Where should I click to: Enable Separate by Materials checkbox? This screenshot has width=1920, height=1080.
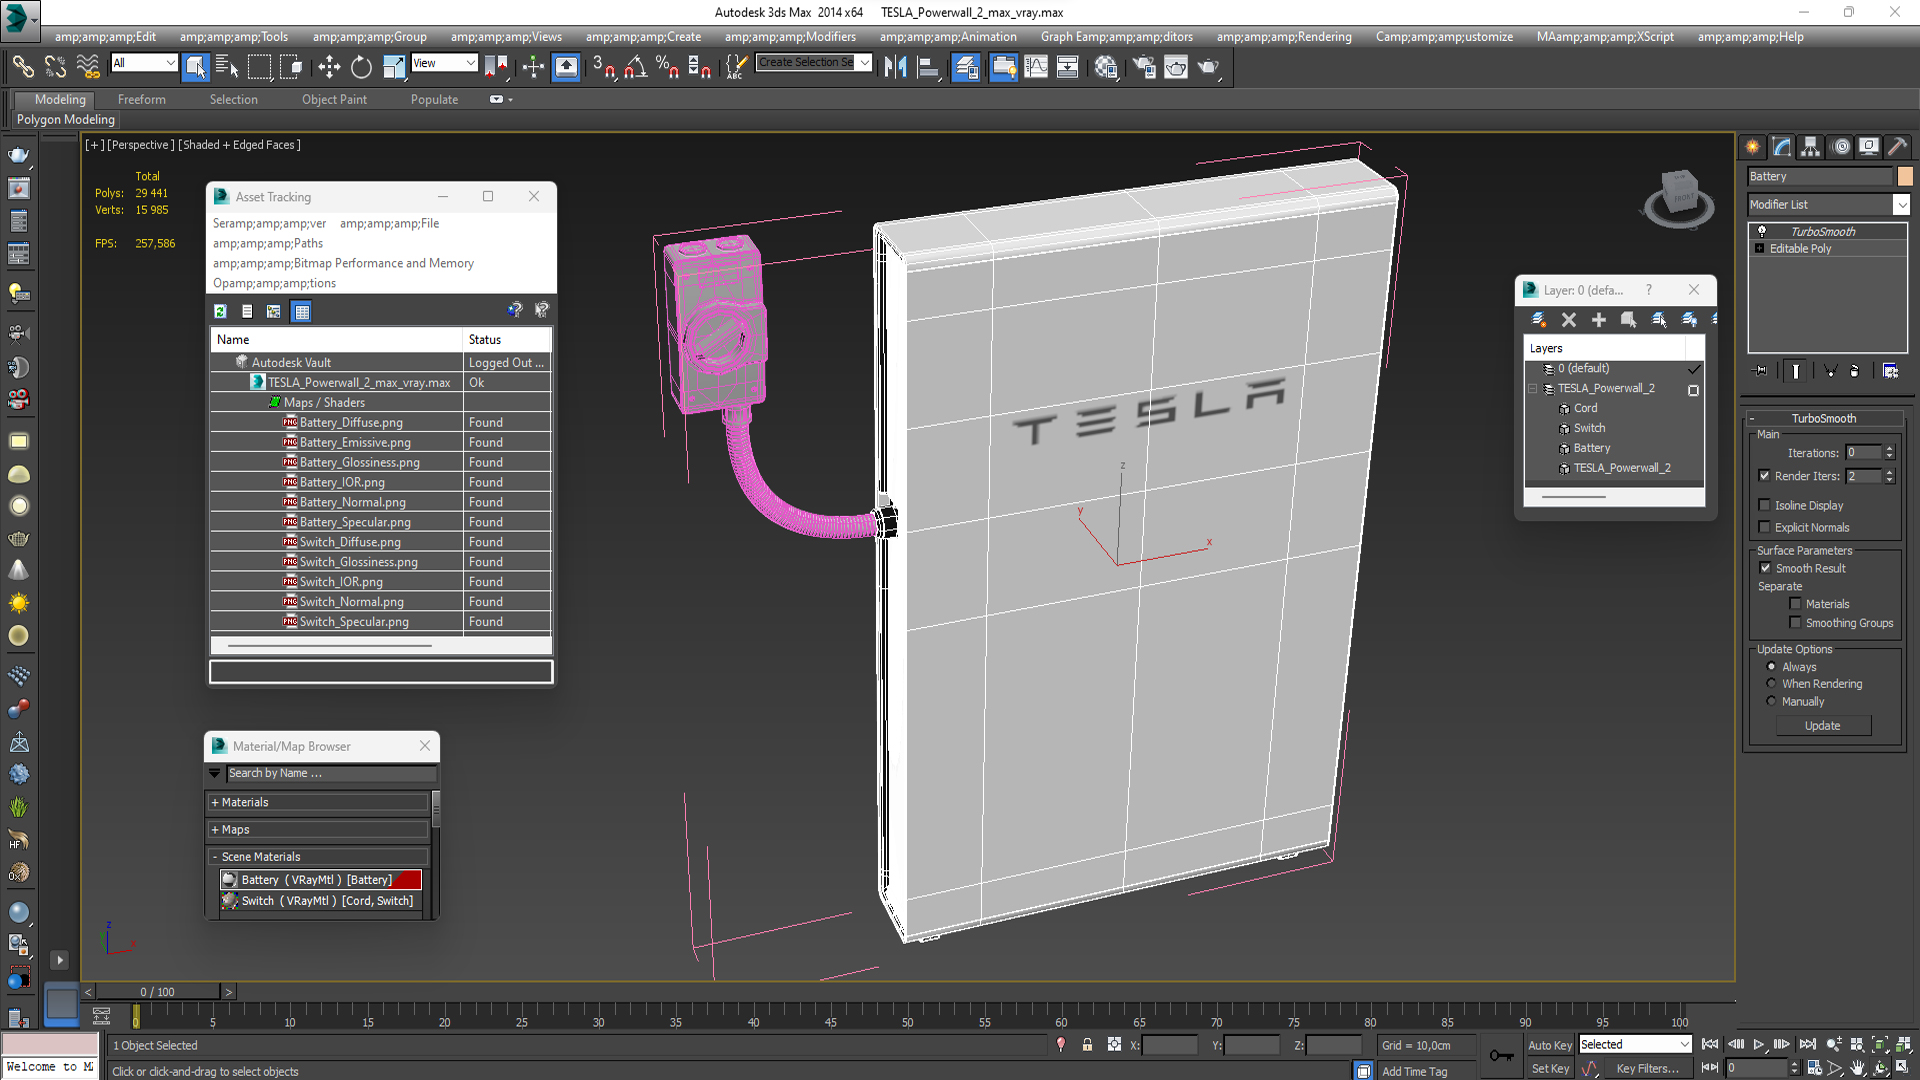[1795, 604]
